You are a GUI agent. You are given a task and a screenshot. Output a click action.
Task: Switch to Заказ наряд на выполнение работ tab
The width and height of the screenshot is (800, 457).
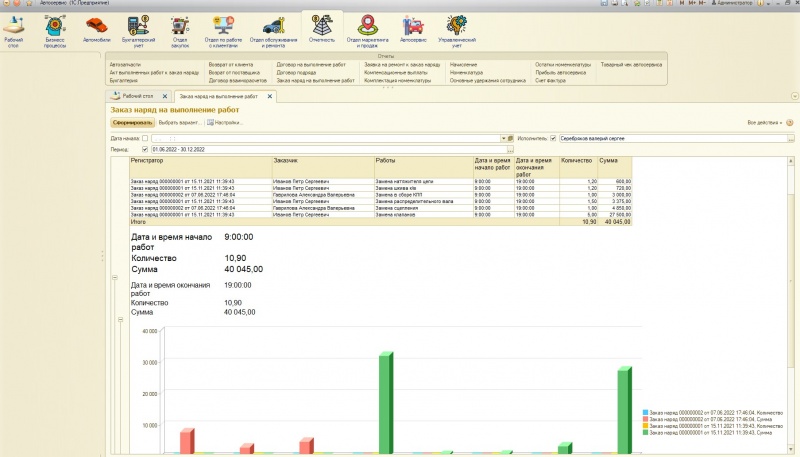tap(218, 96)
